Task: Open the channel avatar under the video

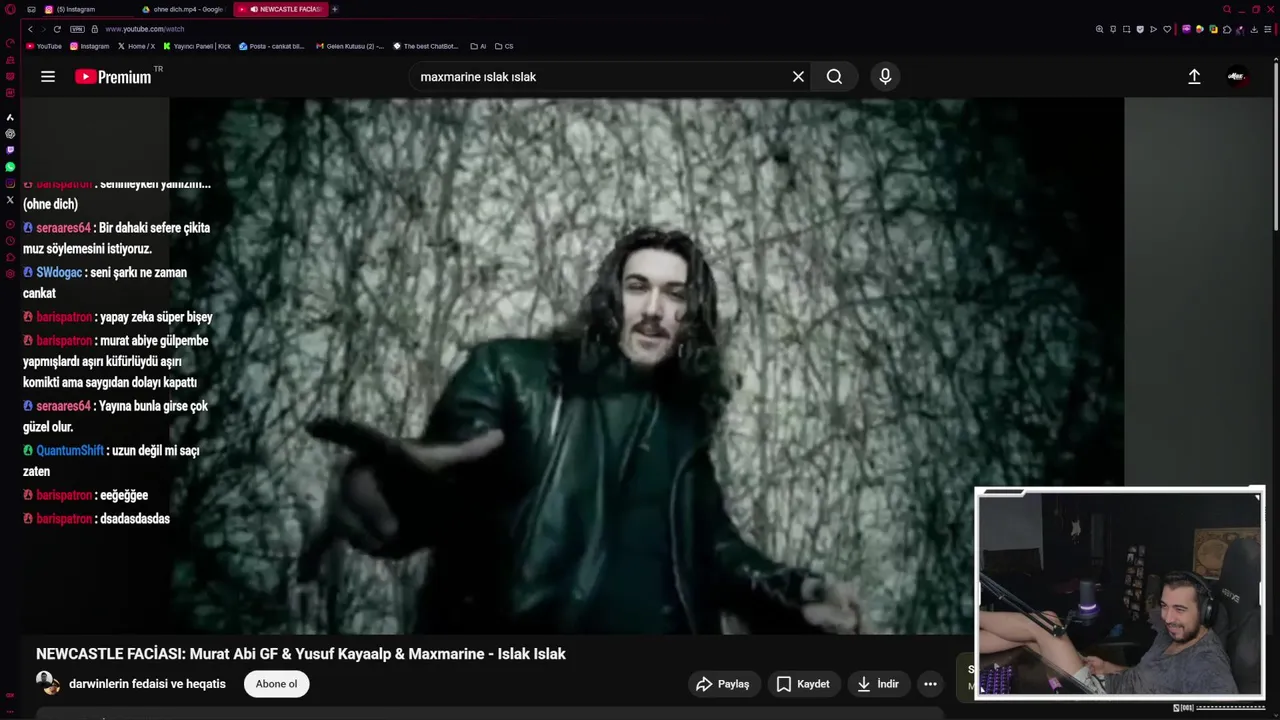Action: pos(48,684)
